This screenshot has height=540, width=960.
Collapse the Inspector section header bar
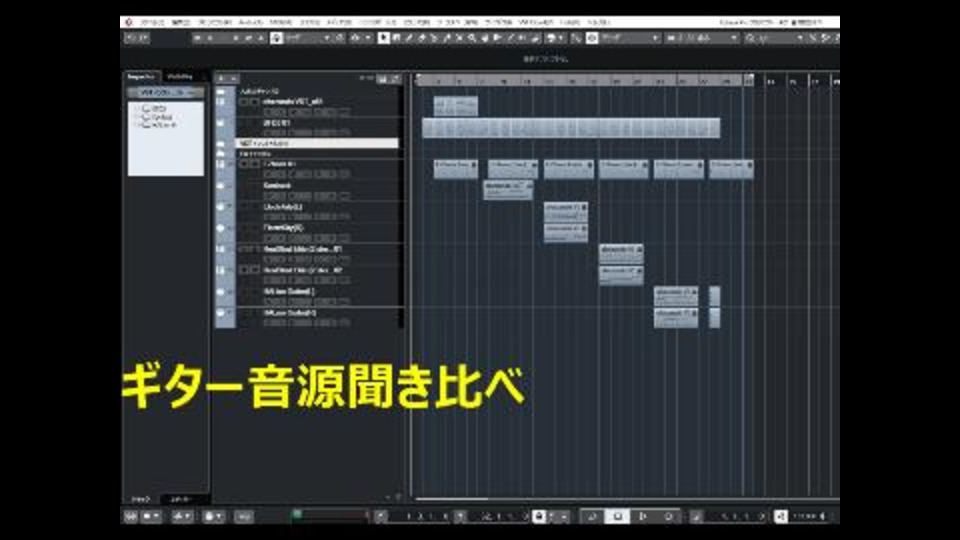pos(165,92)
